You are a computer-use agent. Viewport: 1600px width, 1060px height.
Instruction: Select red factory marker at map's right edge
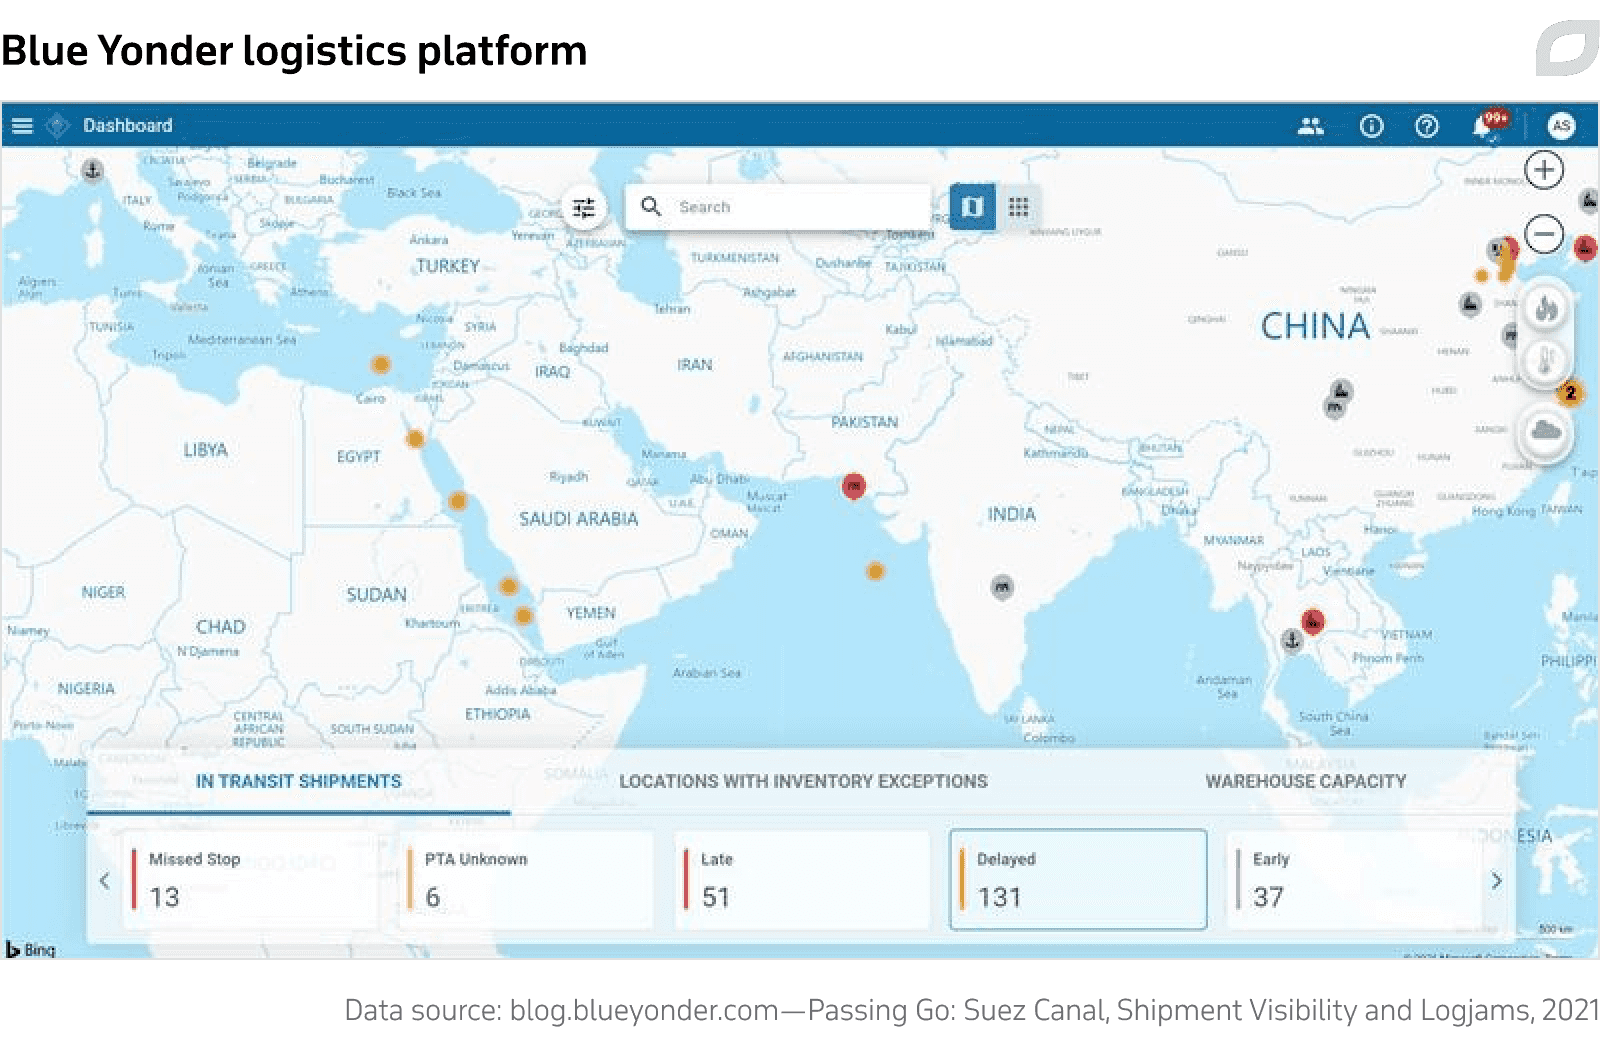[1585, 247]
